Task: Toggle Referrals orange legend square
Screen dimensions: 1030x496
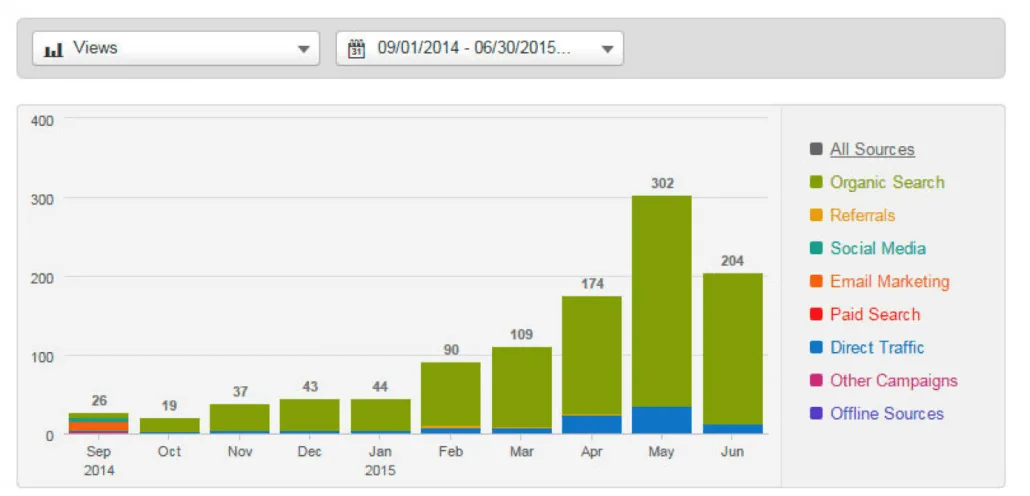Action: 816,216
